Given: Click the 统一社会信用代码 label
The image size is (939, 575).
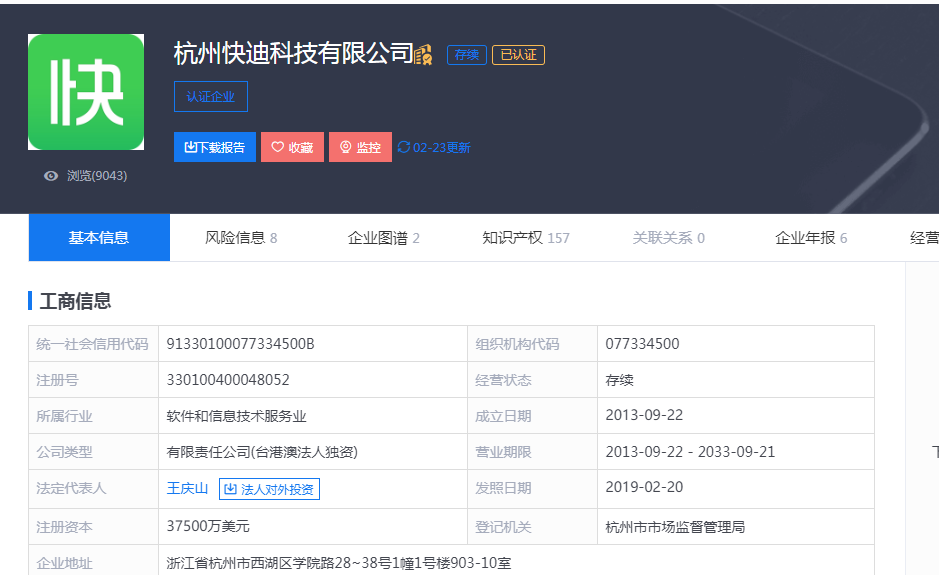Looking at the screenshot, I should (x=92, y=344).
